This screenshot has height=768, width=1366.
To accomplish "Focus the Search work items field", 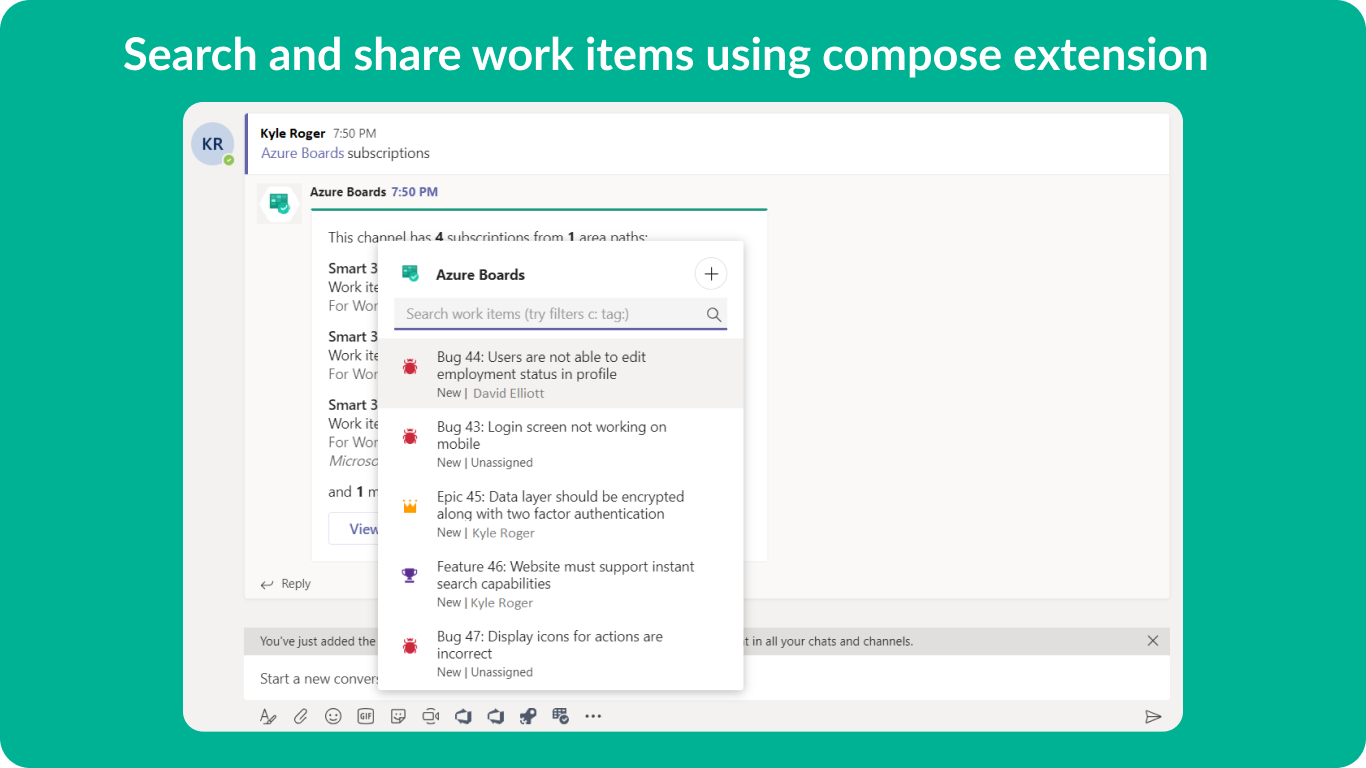I will [560, 314].
